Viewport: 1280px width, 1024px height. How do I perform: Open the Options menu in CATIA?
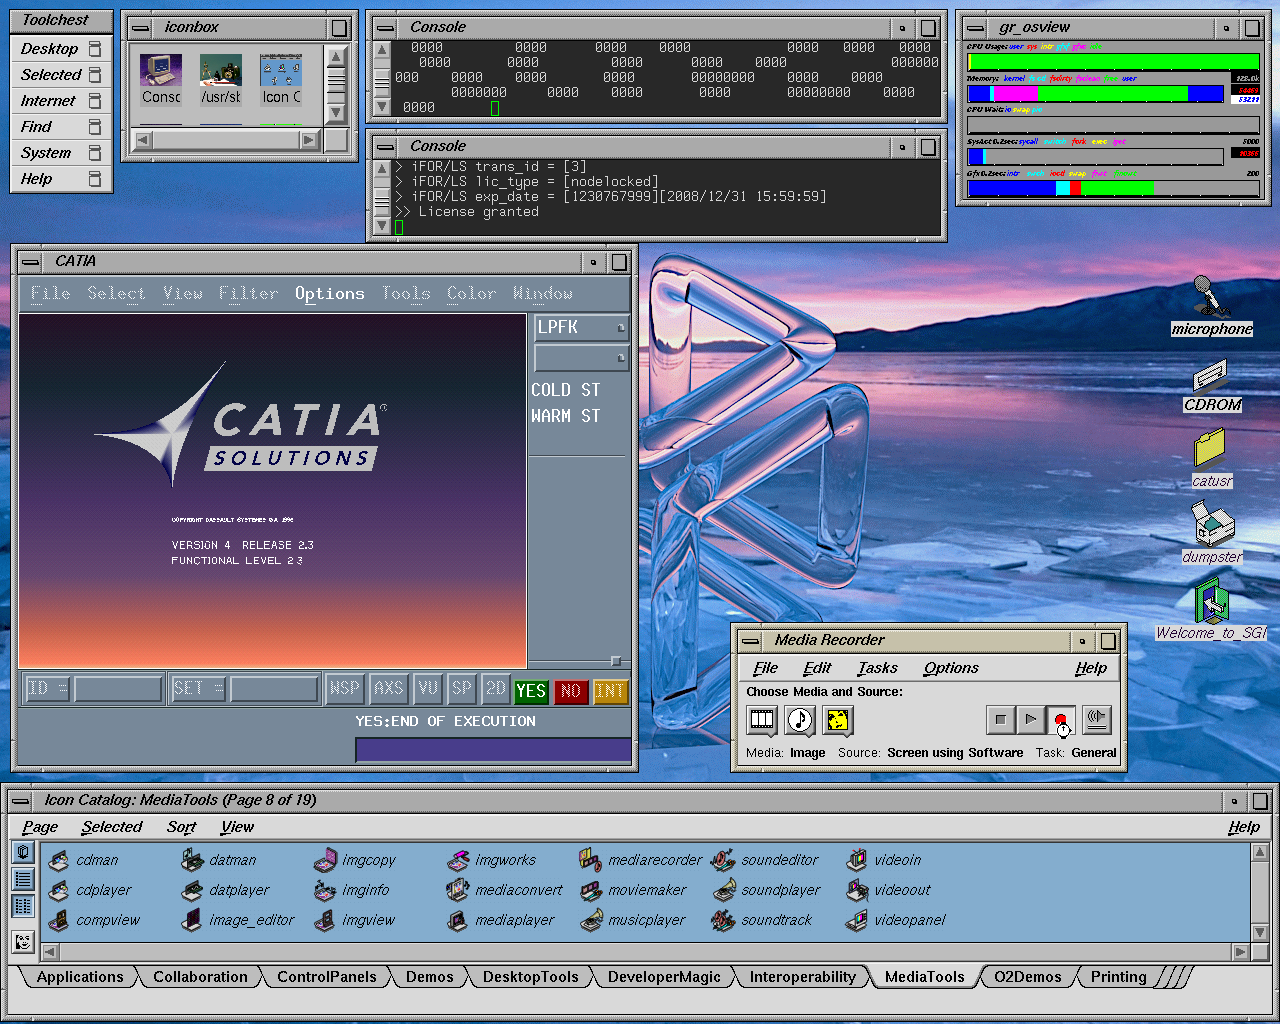tap(329, 293)
